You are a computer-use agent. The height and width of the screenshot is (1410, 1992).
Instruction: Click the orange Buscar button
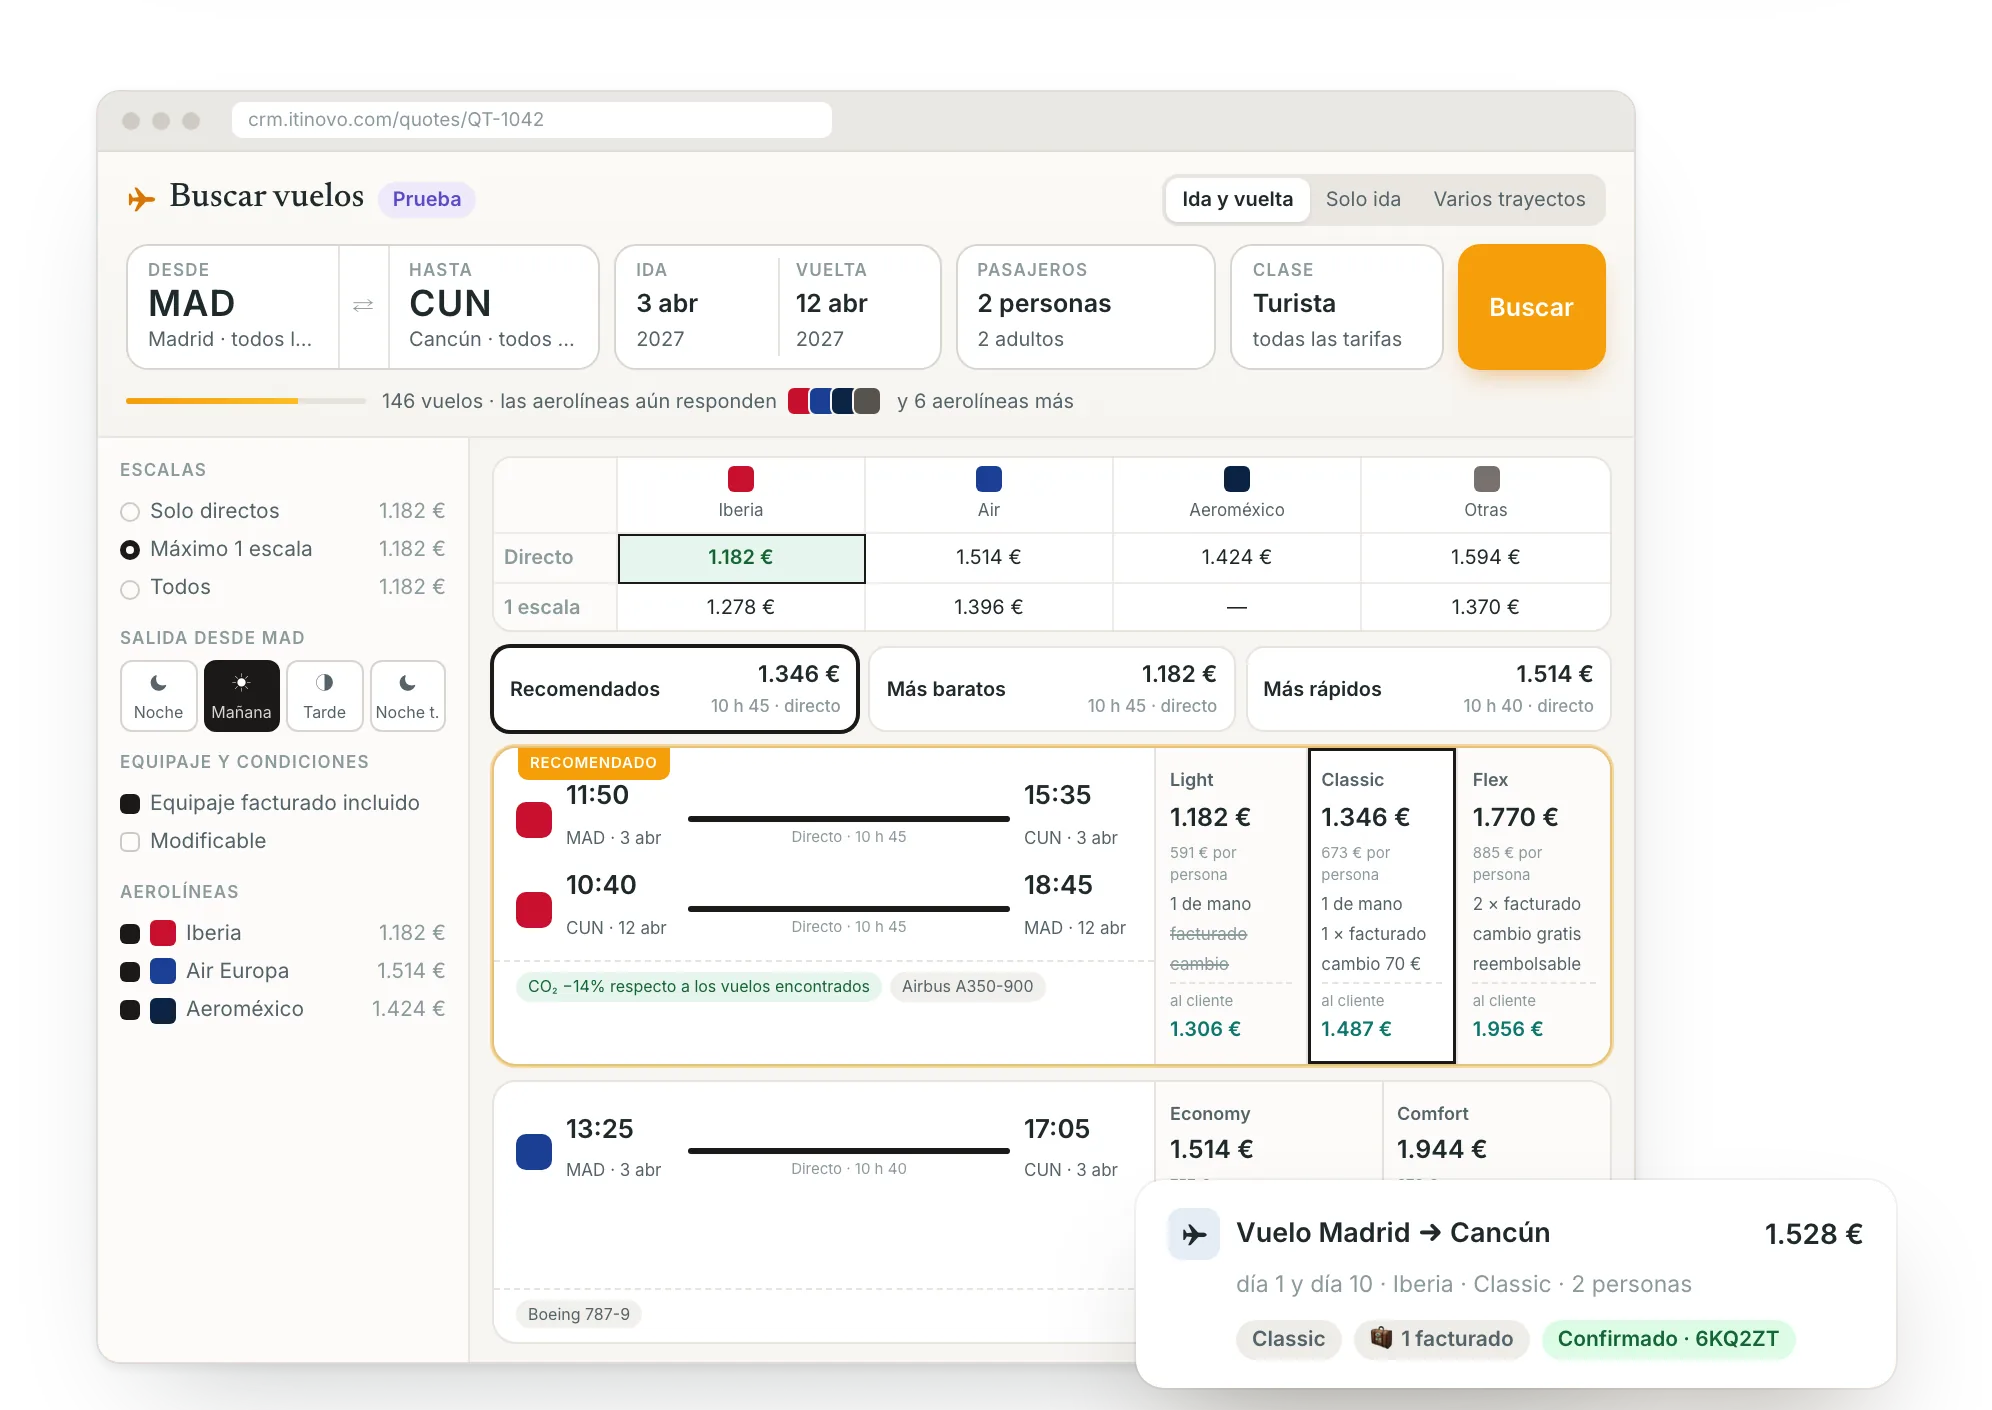coord(1531,307)
